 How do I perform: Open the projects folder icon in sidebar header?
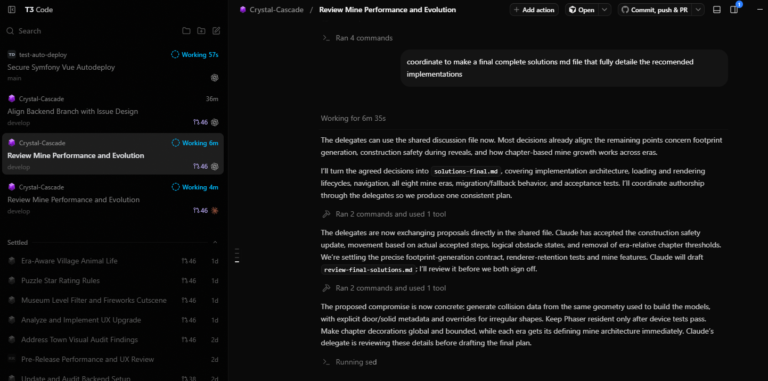point(186,31)
